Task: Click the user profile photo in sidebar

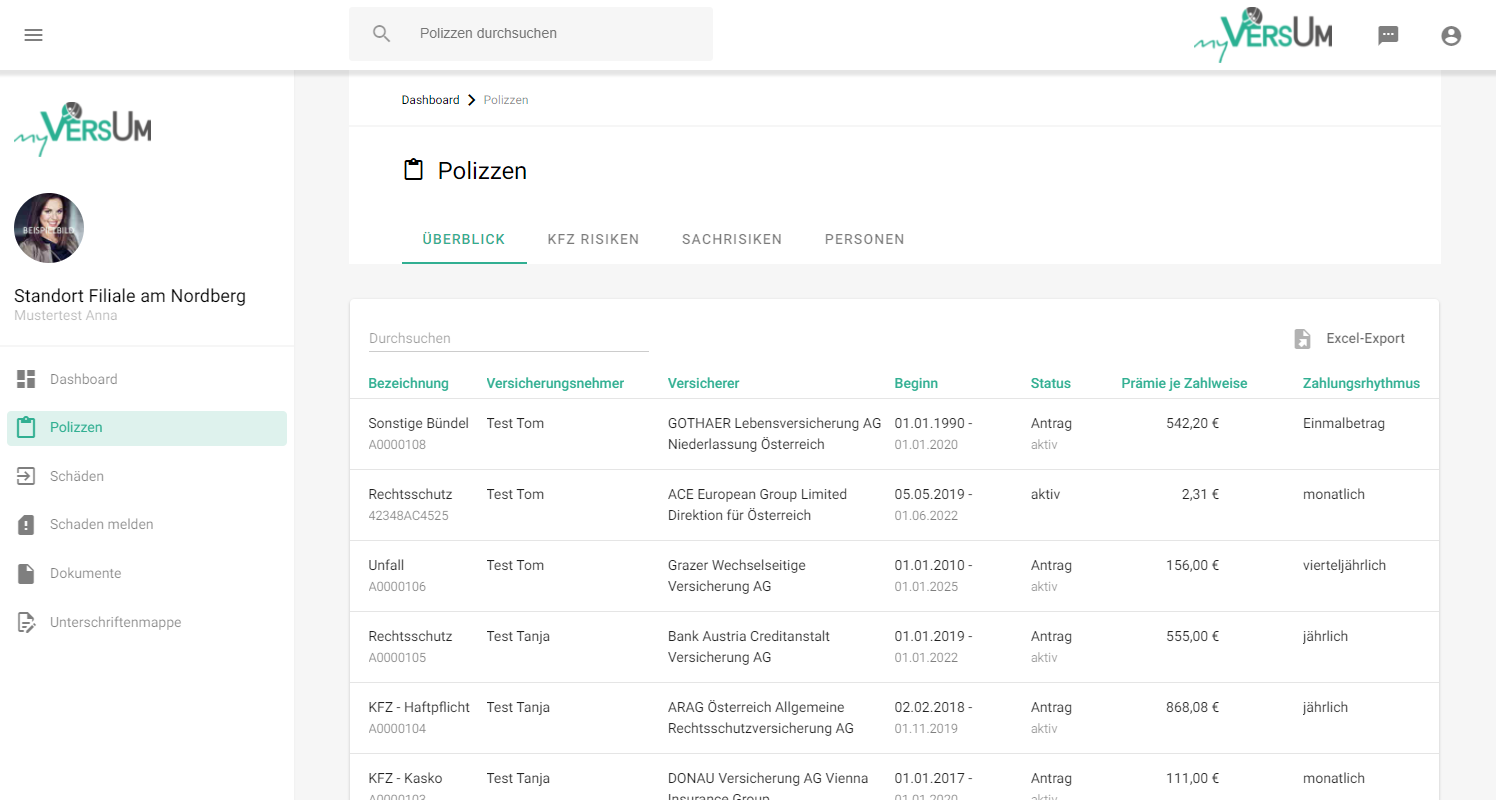Action: (49, 228)
